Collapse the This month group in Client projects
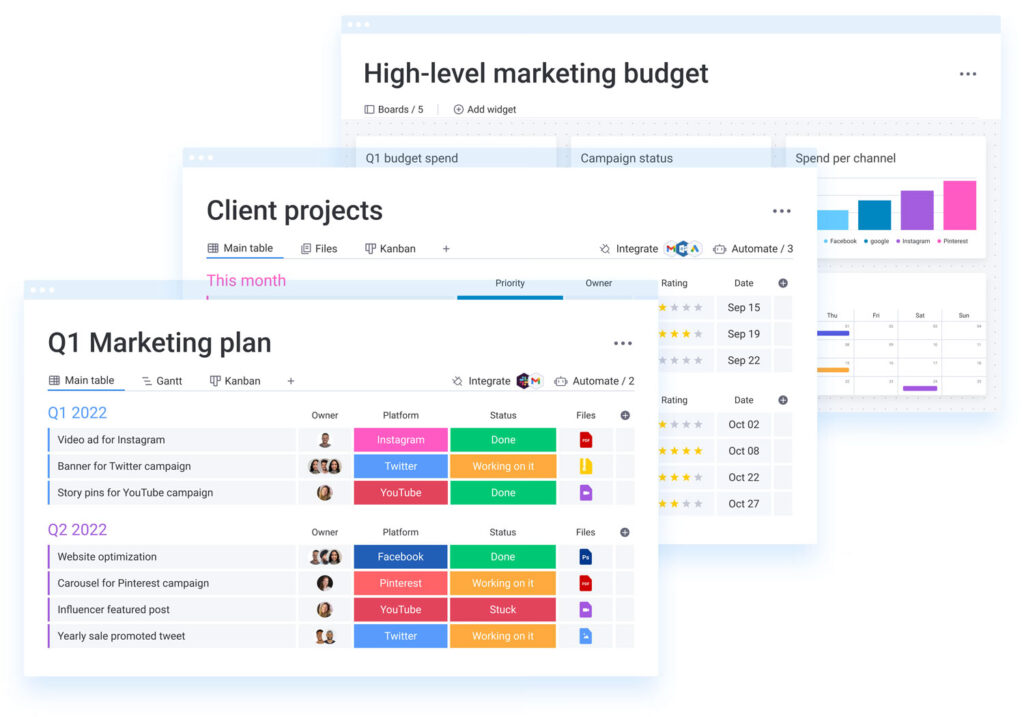Image resolution: width=1024 pixels, height=717 pixels. click(x=246, y=281)
